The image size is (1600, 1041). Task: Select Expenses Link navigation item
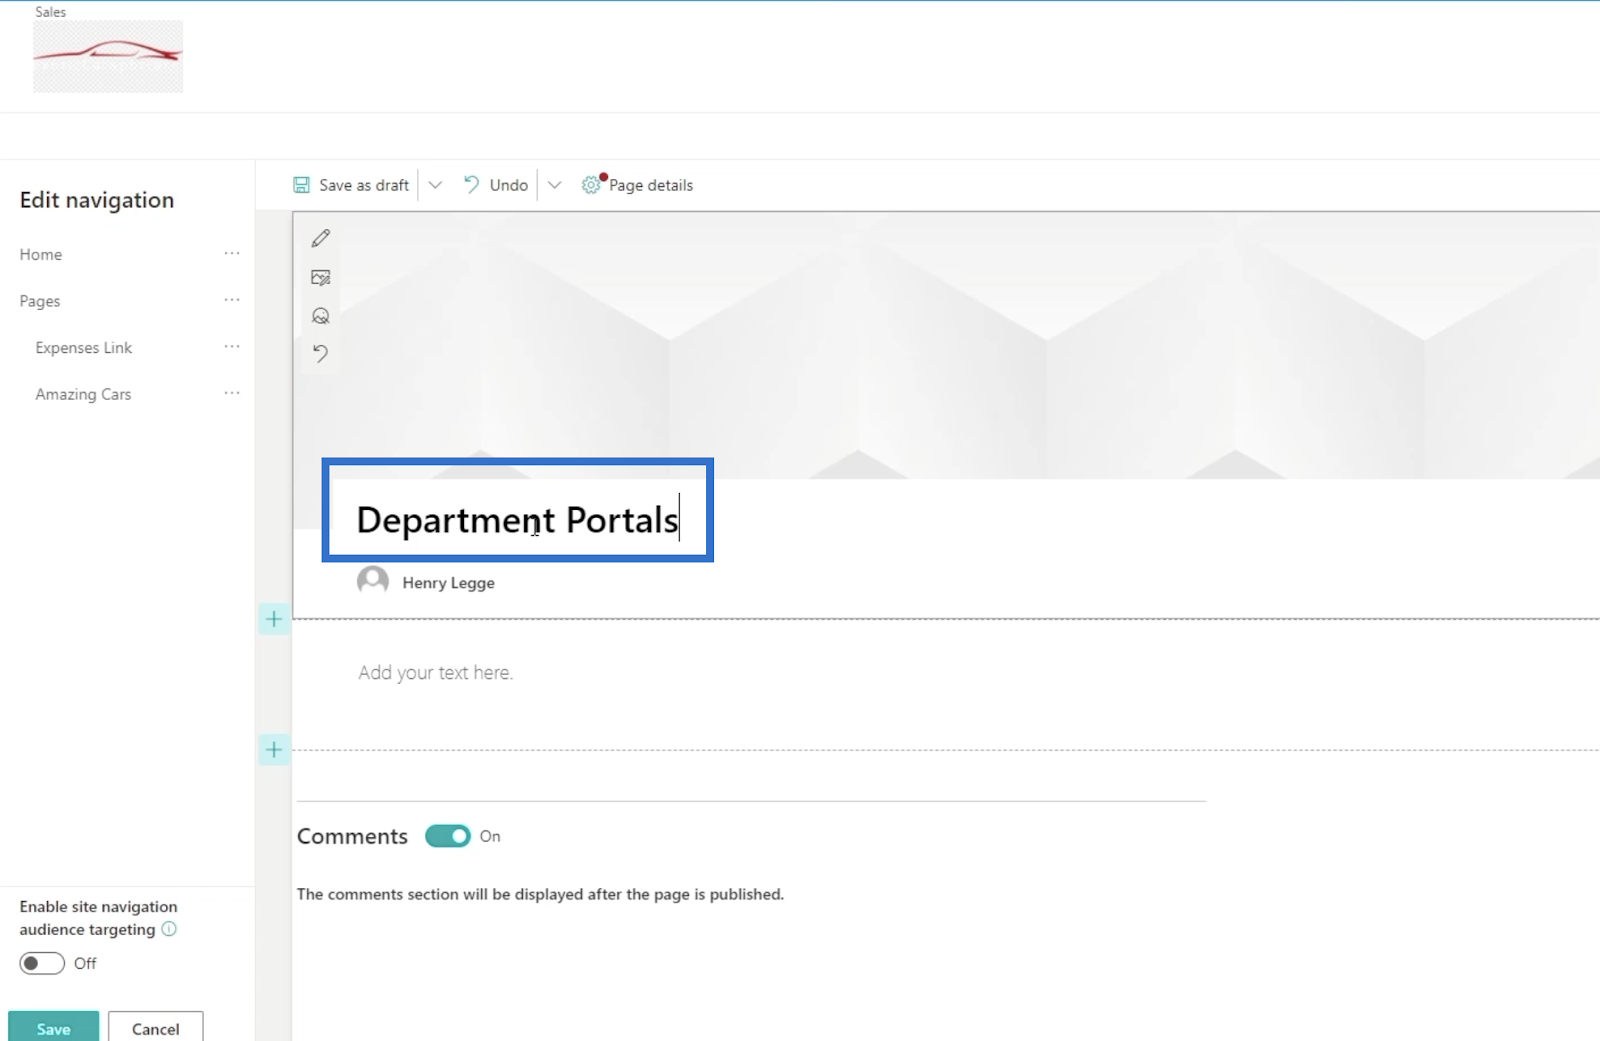pyautogui.click(x=84, y=348)
